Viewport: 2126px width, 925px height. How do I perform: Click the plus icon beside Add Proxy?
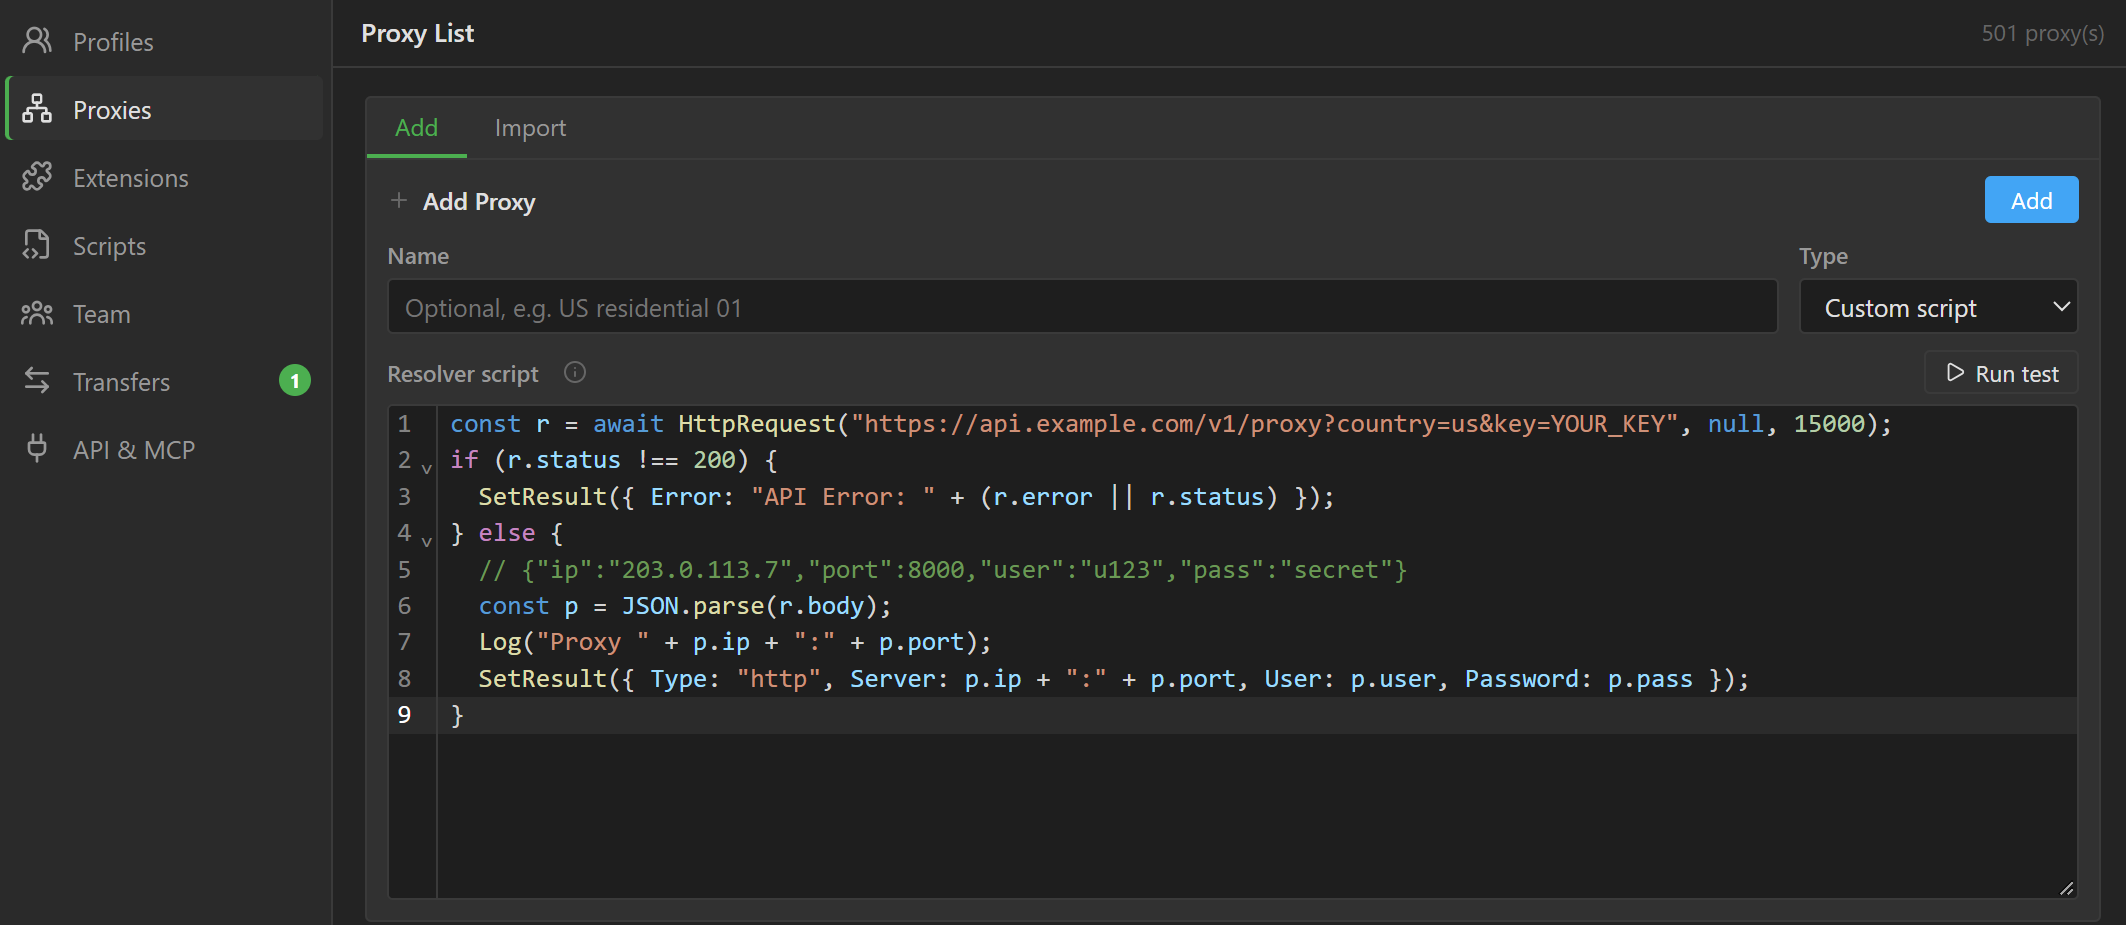[399, 200]
